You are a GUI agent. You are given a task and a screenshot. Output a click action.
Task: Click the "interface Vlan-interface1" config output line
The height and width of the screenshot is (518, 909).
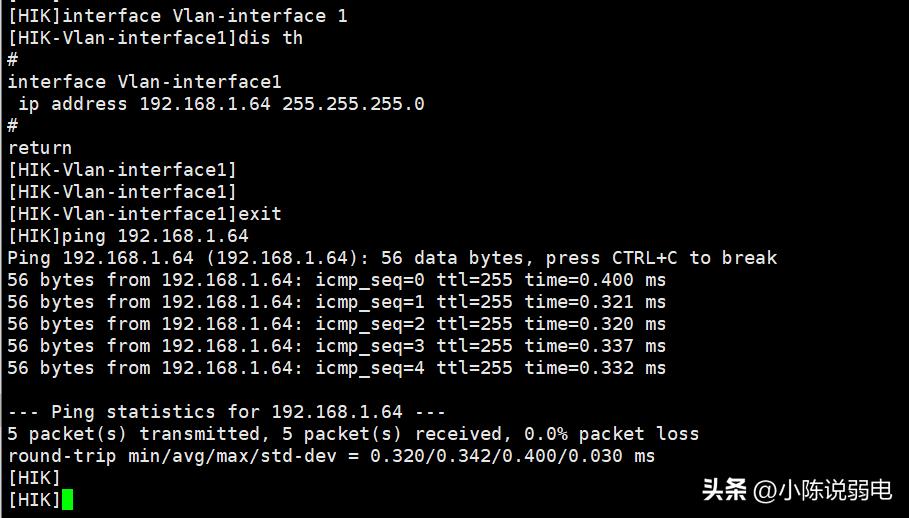point(145,82)
